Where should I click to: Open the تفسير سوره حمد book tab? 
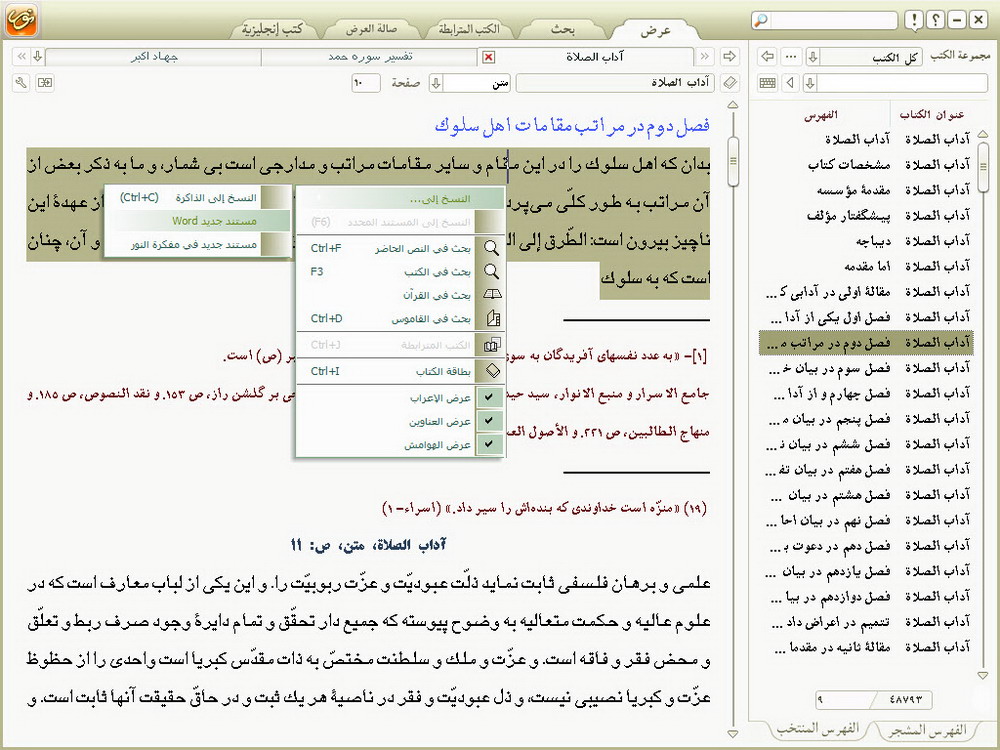click(x=371, y=57)
